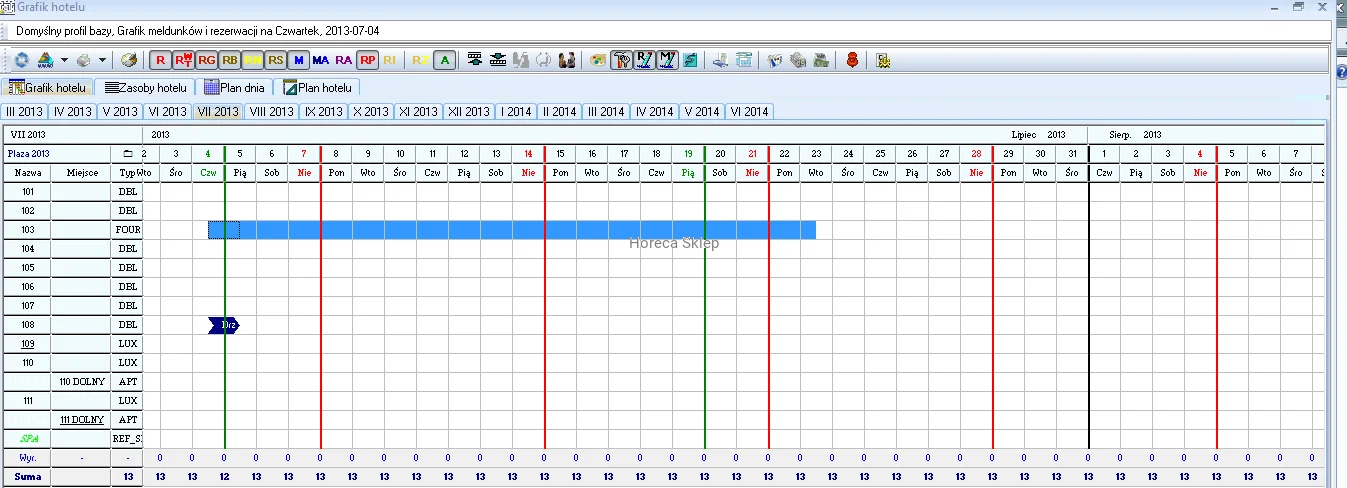
Task: Click the two people handshake icon
Action: tap(567, 60)
